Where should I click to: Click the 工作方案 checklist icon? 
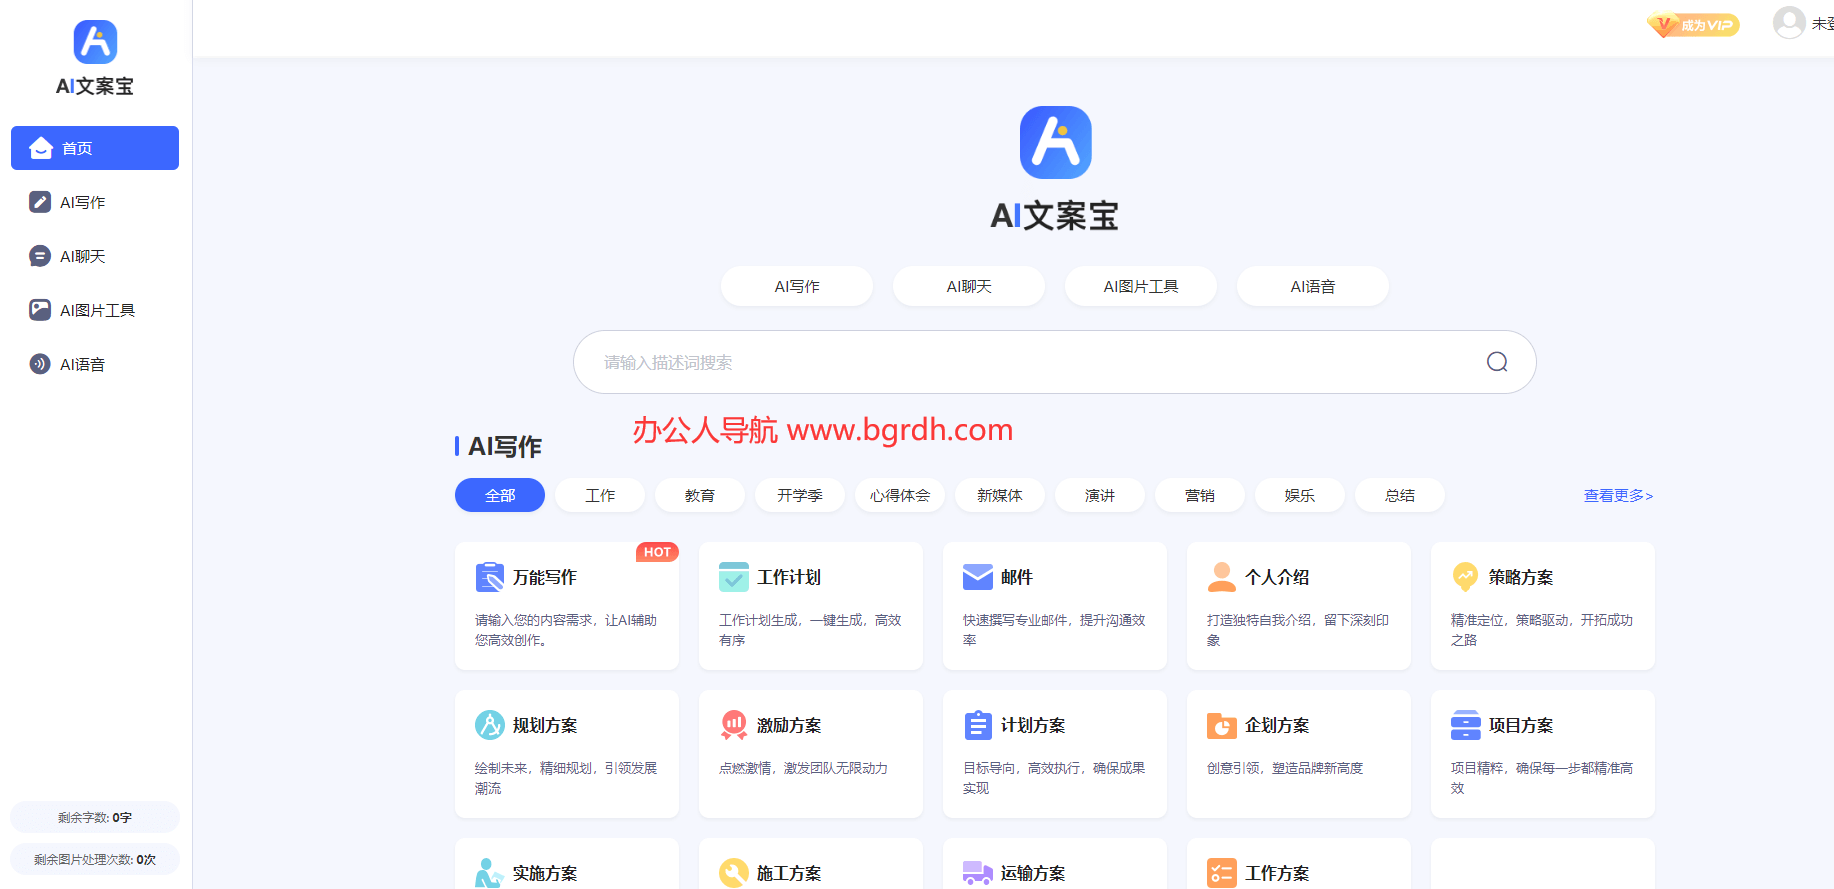click(x=1222, y=873)
